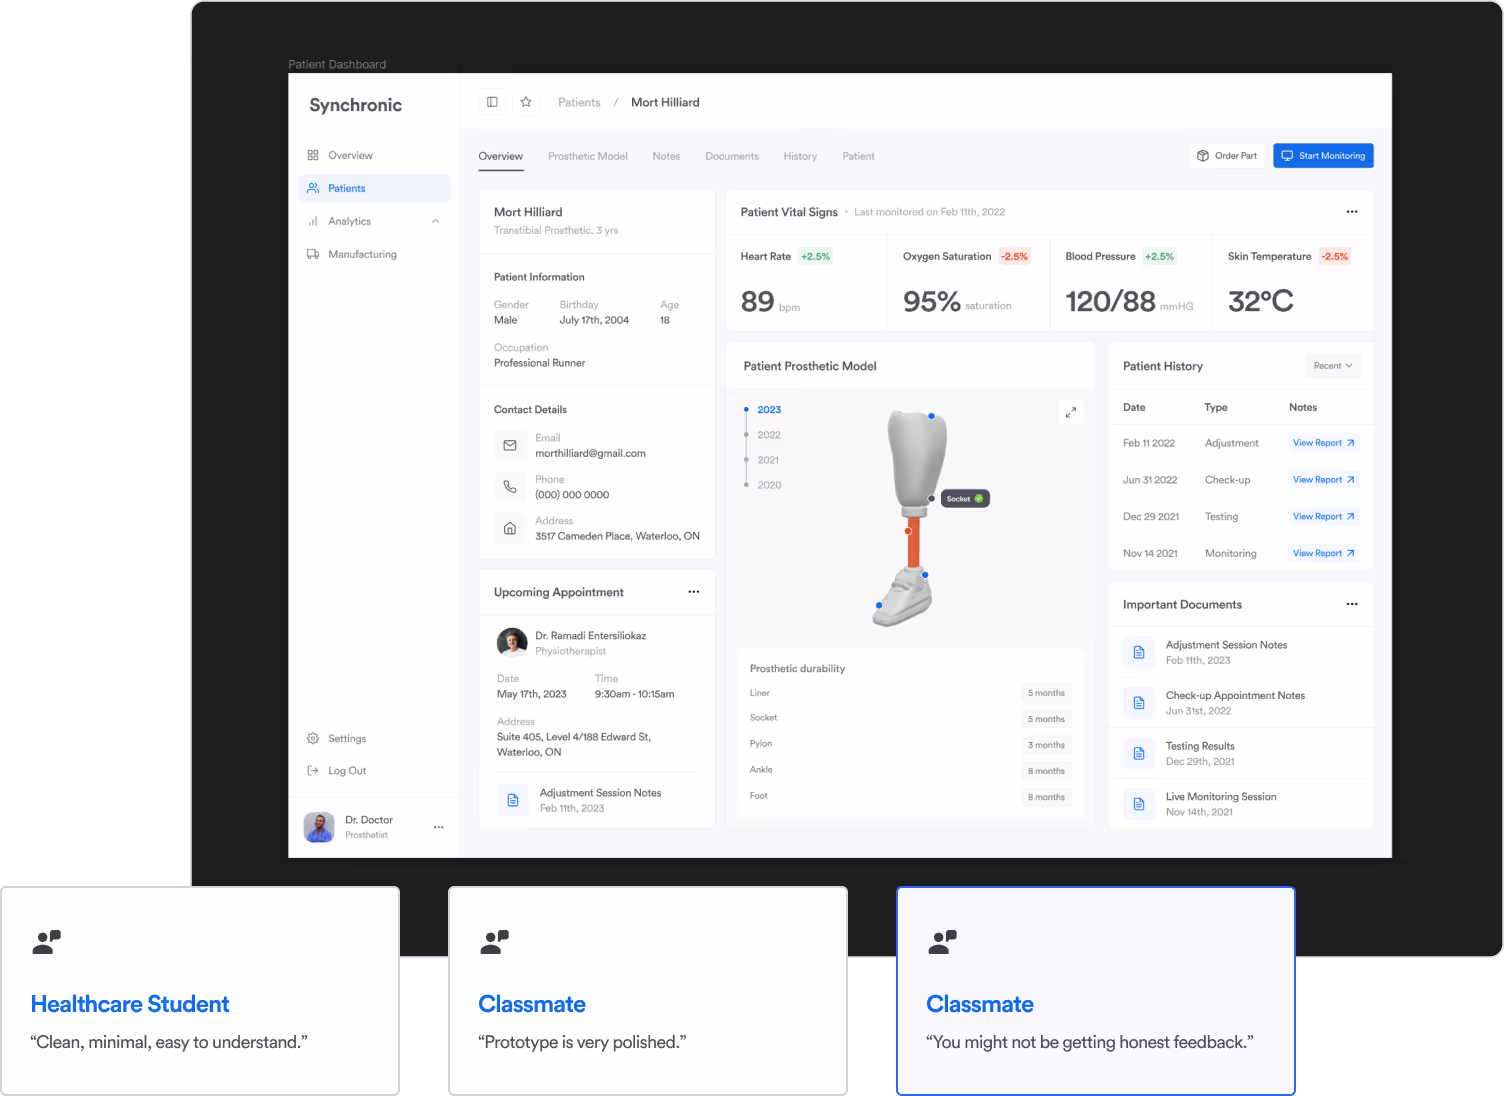Screen dimensions: 1504x1096
Task: Select 2020 on the model timeline
Action: [769, 485]
